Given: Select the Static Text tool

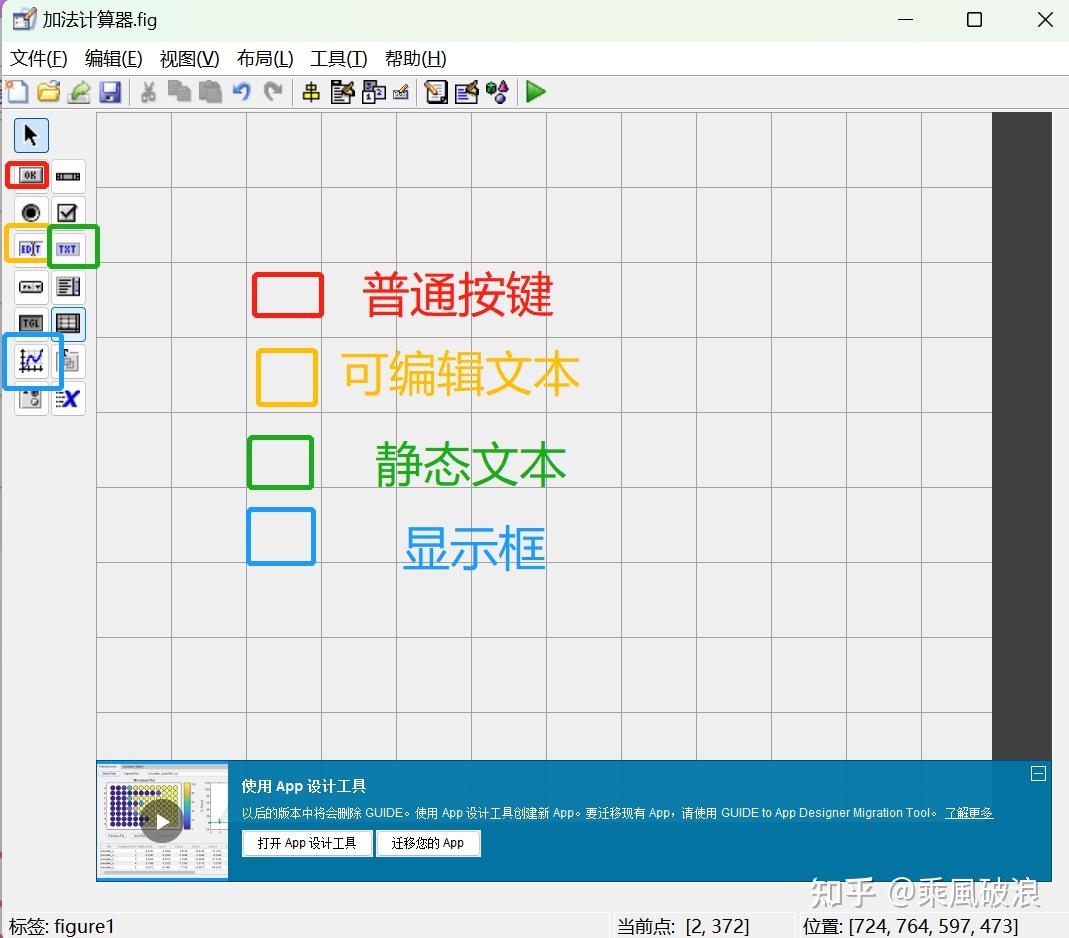Looking at the screenshot, I should 70,246.
